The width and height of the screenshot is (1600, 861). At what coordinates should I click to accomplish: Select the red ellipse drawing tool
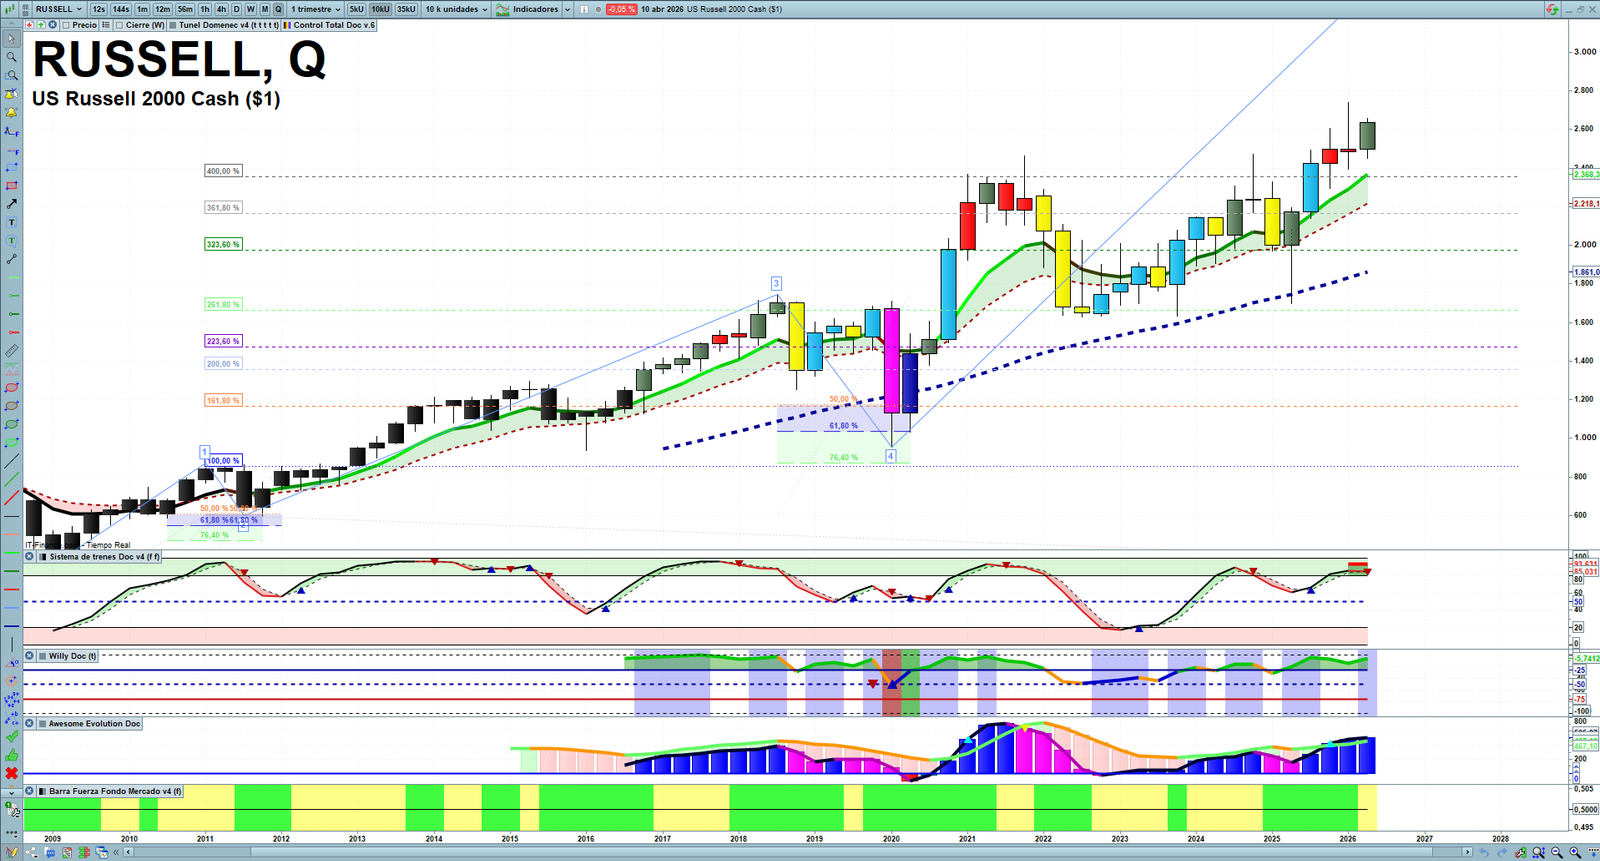[11, 388]
